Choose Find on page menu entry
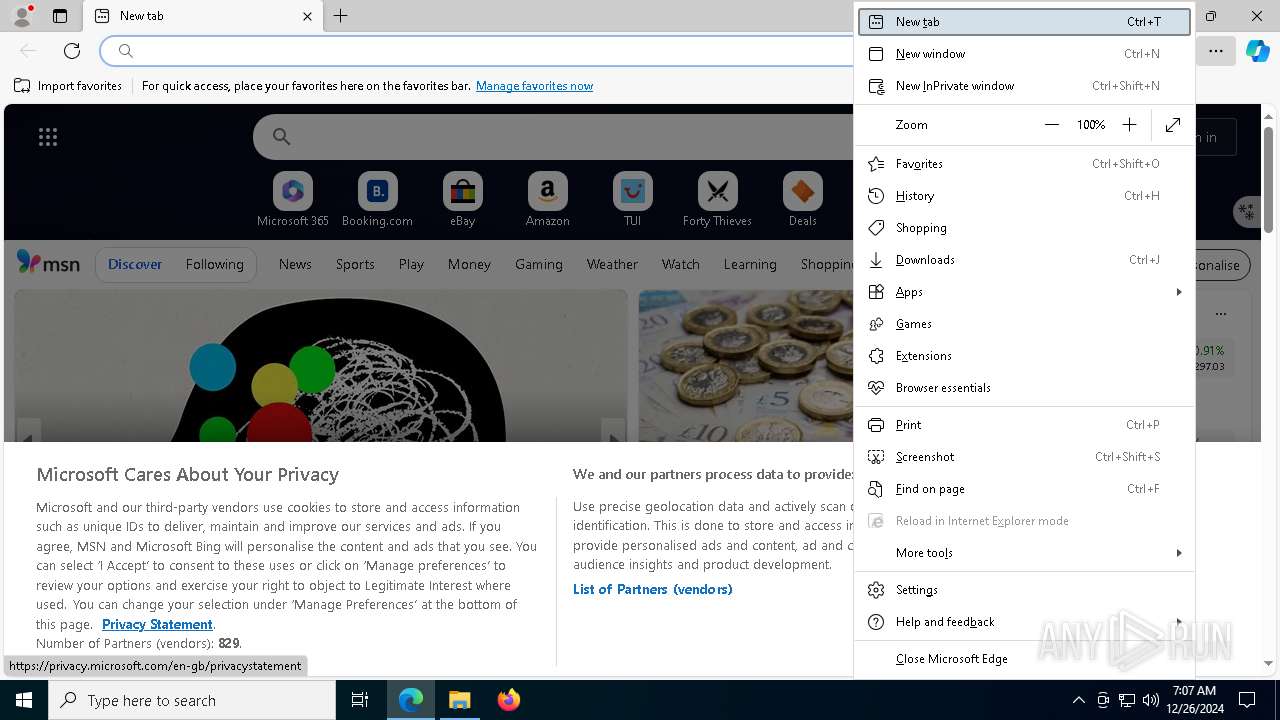Image resolution: width=1280 pixels, height=720 pixels. tap(1025, 489)
